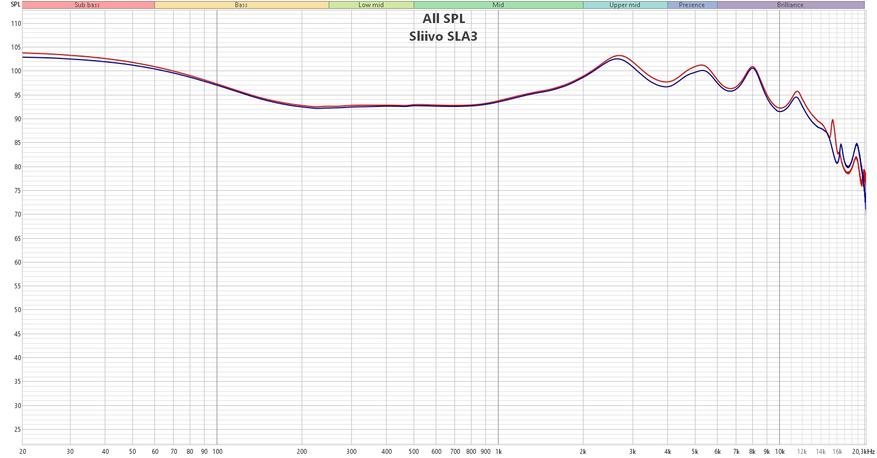877x458 pixels.
Task: Click the SPL axis unit label
Action: click(x=15, y=4)
